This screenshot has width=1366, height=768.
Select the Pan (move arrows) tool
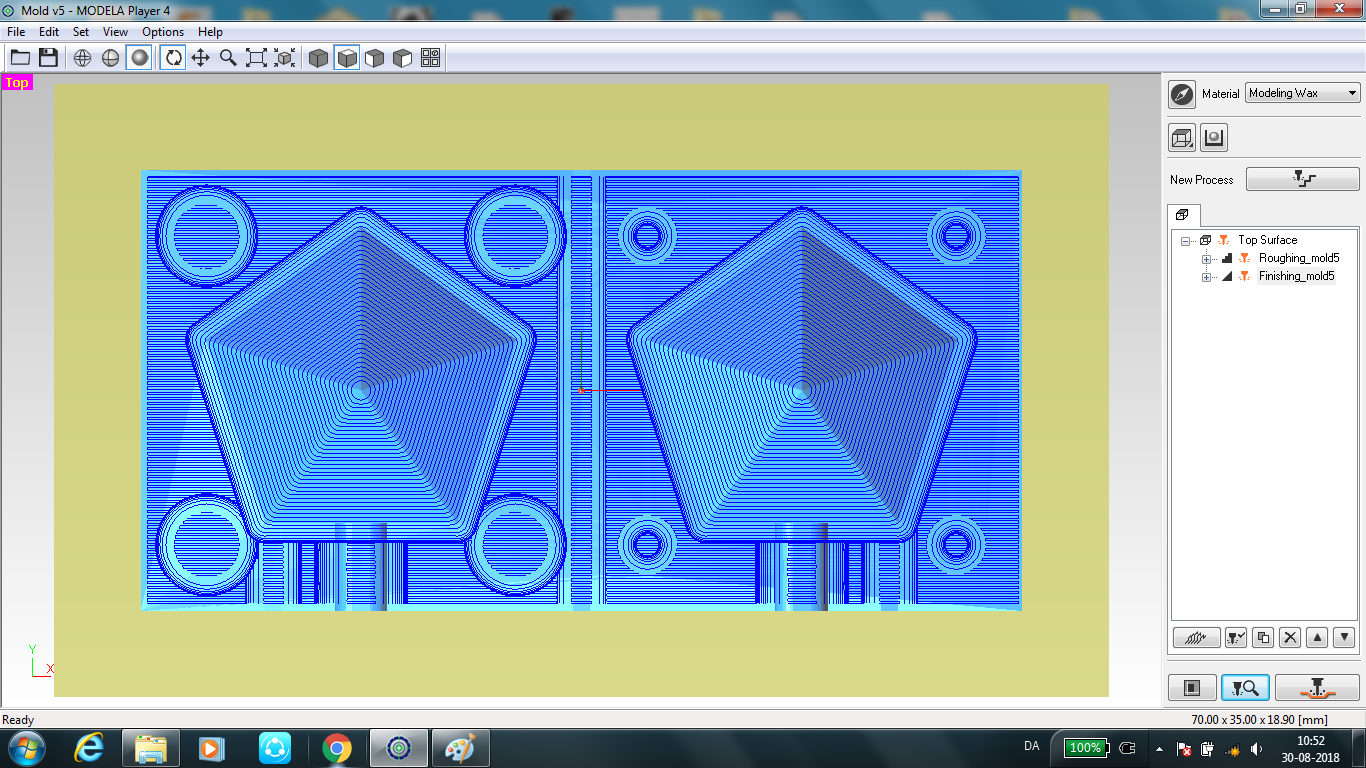[201, 58]
